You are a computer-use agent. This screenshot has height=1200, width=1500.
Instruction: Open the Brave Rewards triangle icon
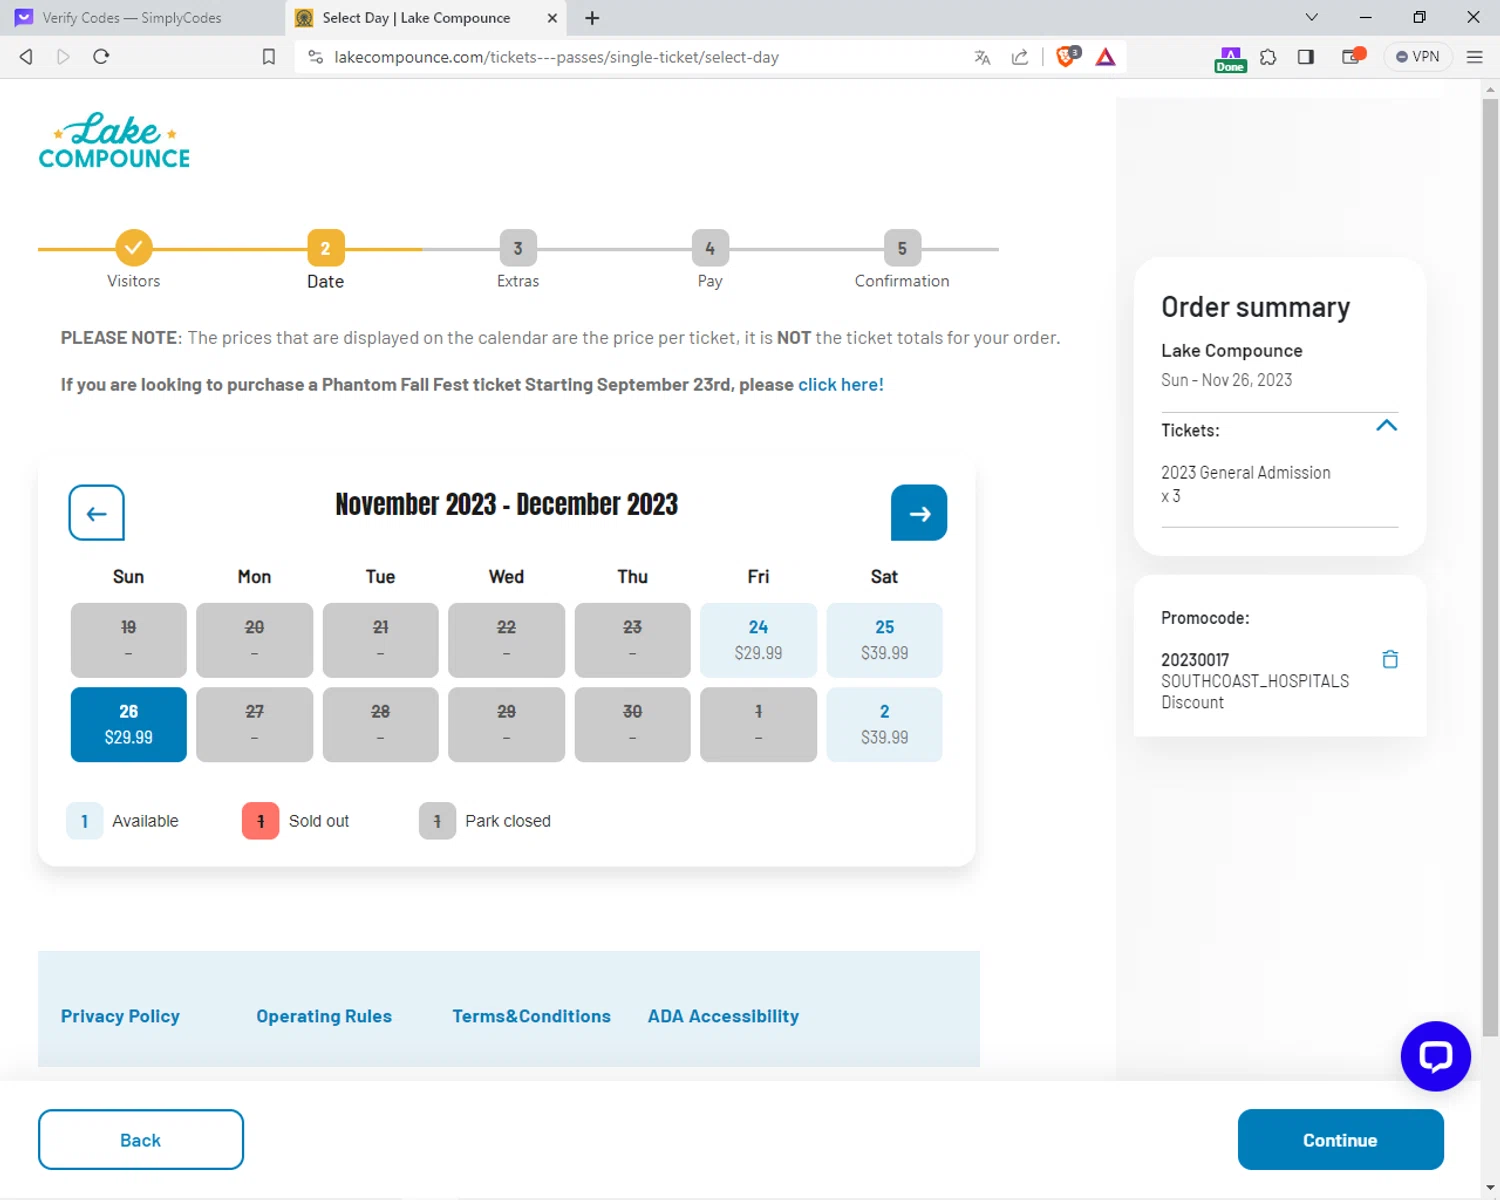1105,57
